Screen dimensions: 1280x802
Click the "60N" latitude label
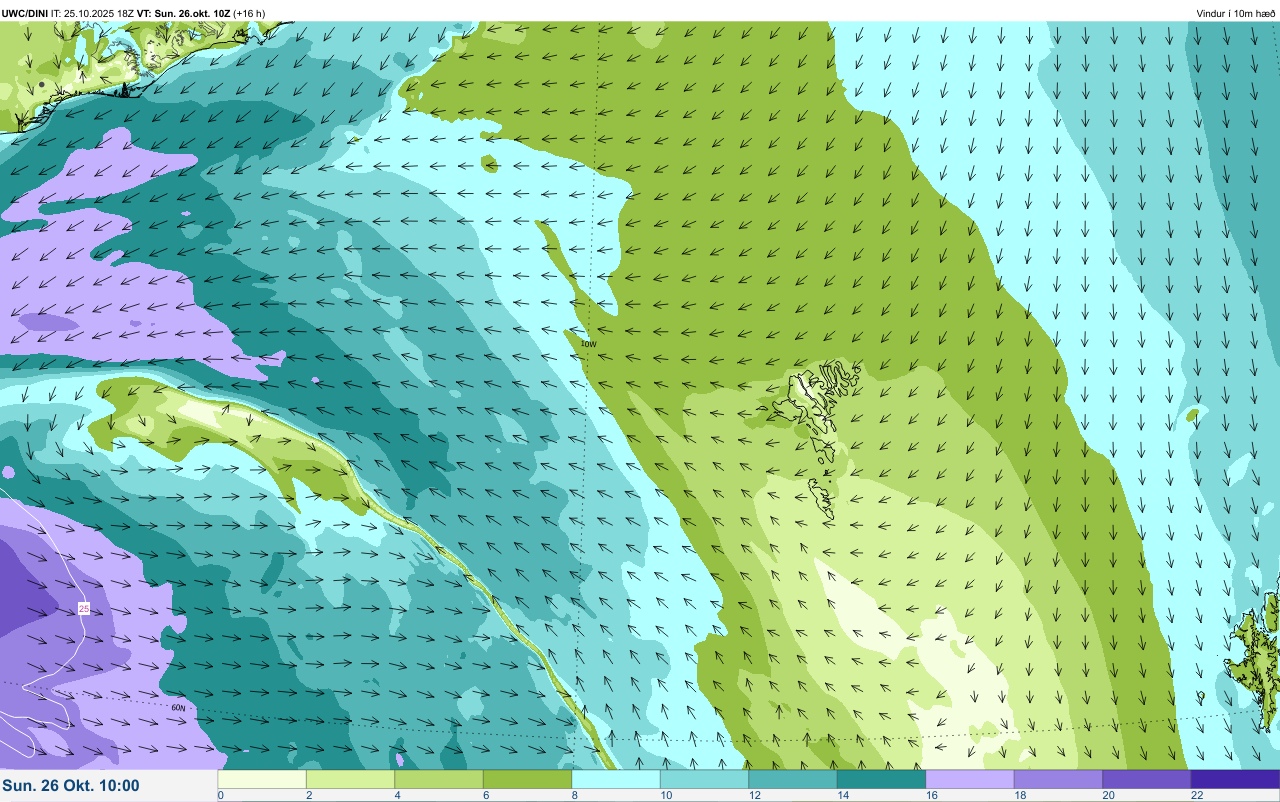pyautogui.click(x=178, y=708)
